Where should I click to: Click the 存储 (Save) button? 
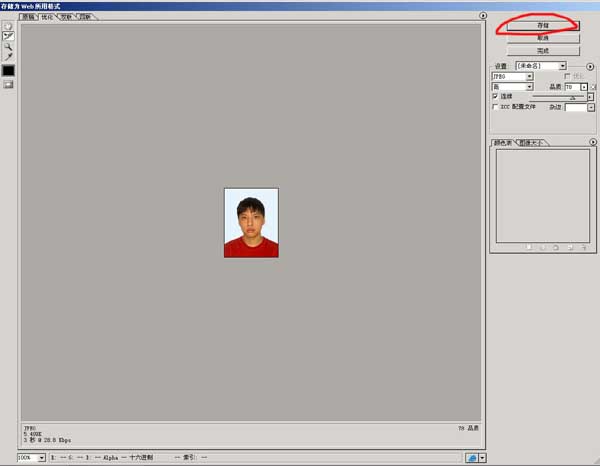tap(543, 25)
